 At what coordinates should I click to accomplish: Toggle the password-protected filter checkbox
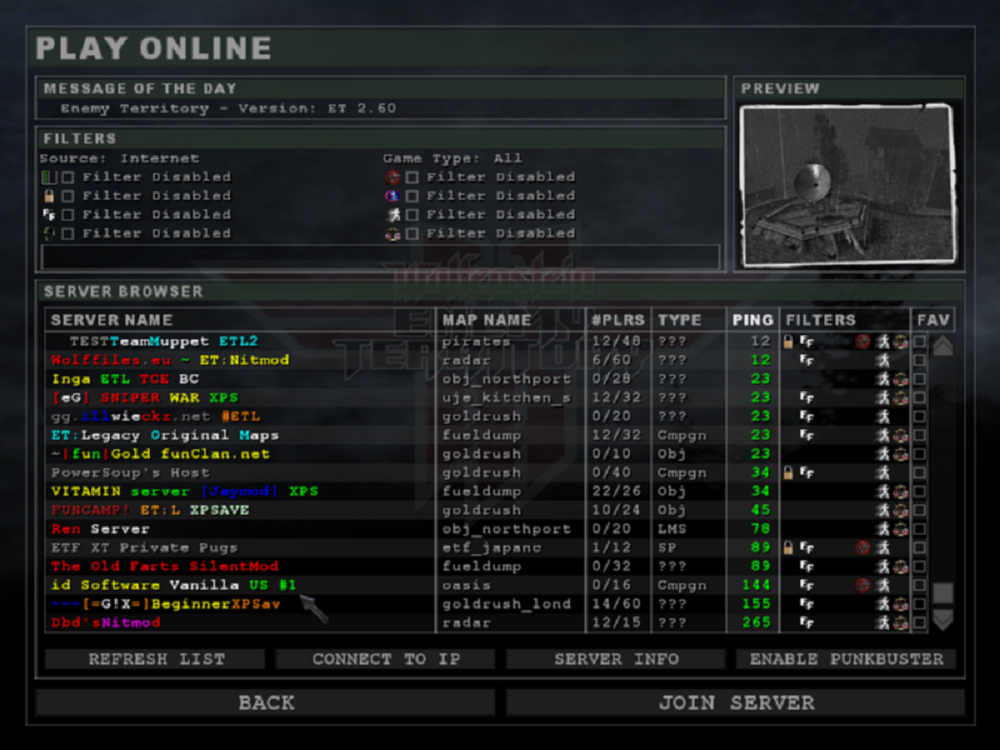(x=68, y=196)
